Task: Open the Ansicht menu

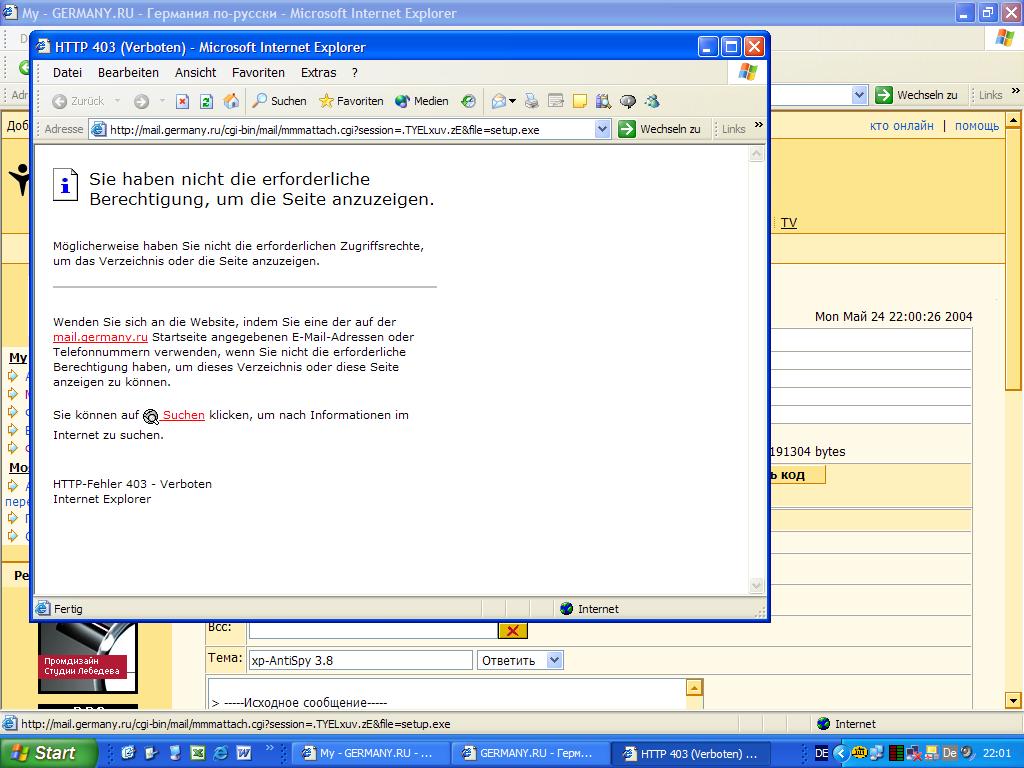Action: click(195, 72)
